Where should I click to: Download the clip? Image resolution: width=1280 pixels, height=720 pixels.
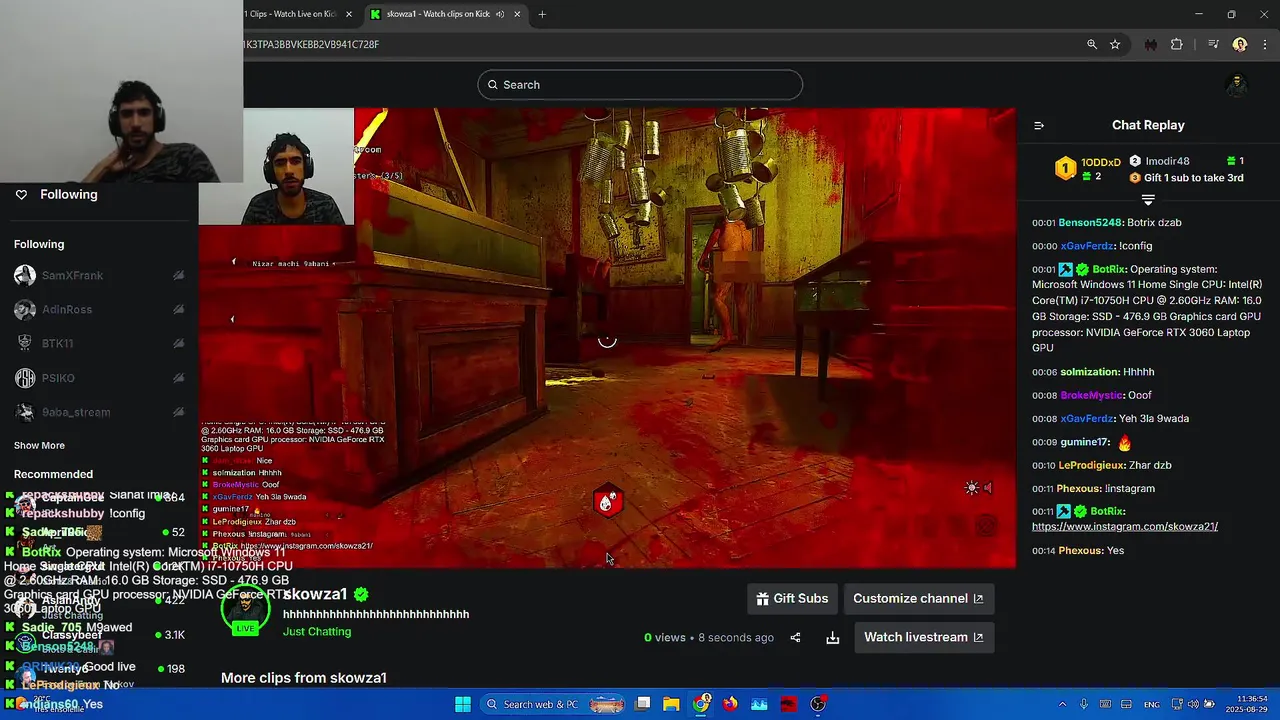pyautogui.click(x=832, y=637)
